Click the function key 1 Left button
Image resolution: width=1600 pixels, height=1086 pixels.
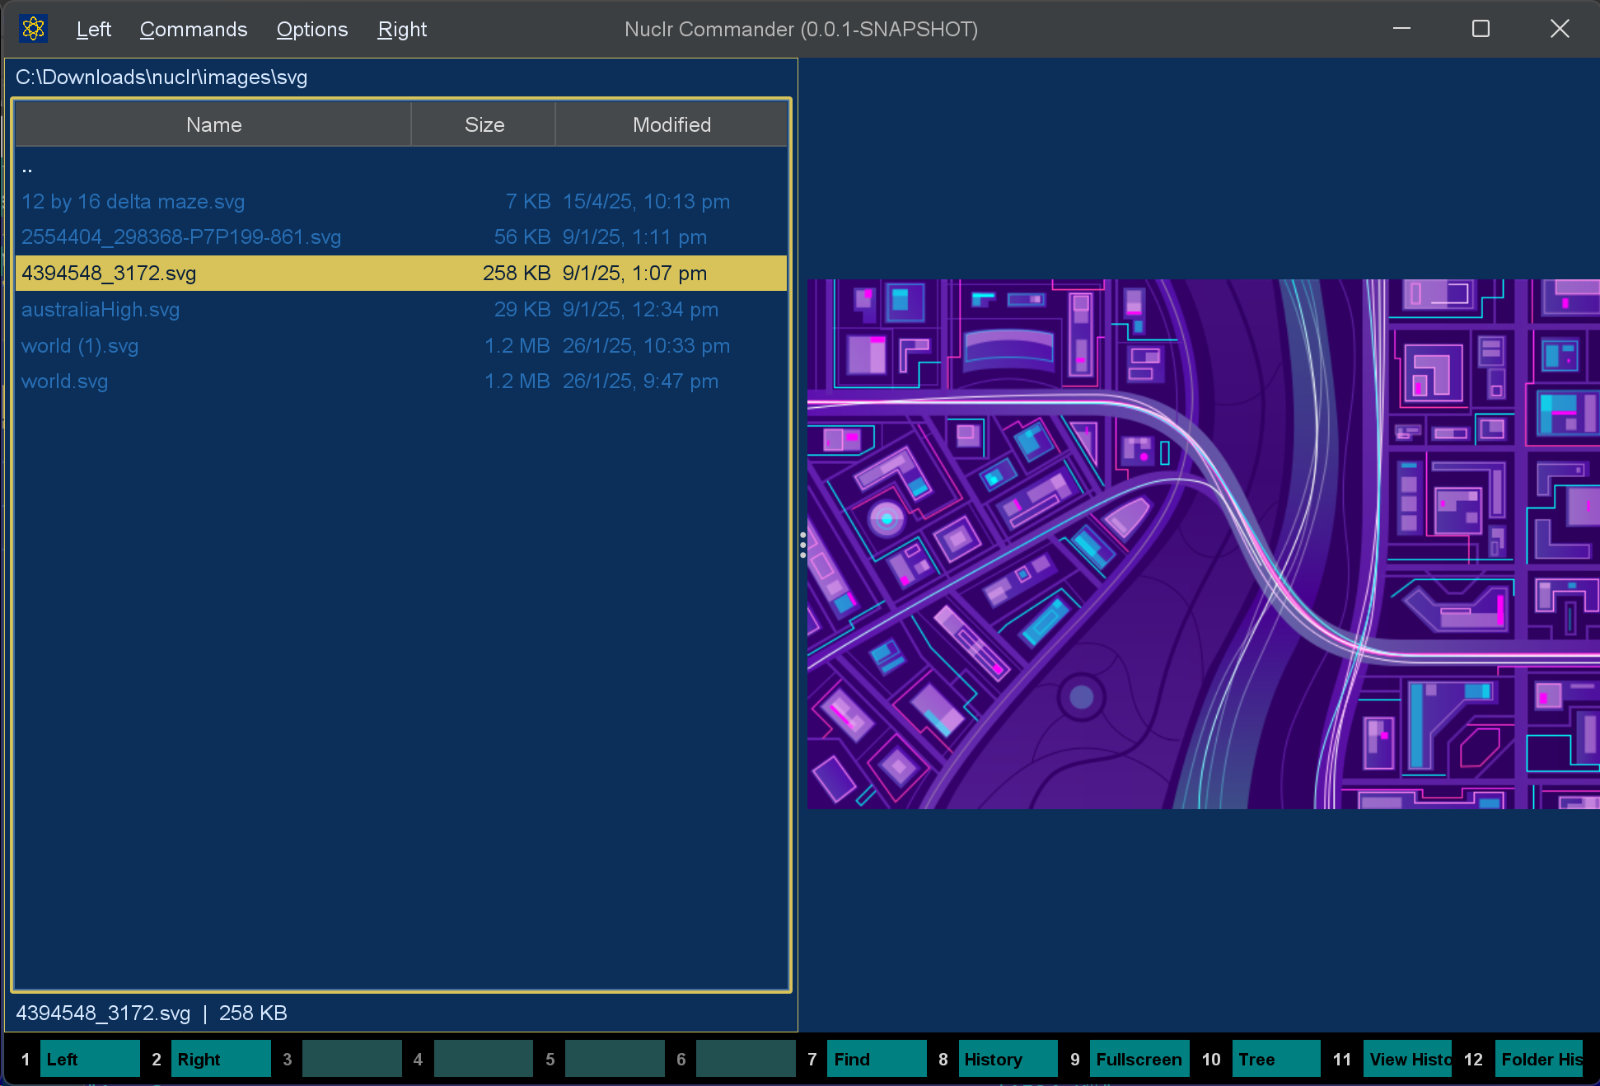tap(90, 1059)
